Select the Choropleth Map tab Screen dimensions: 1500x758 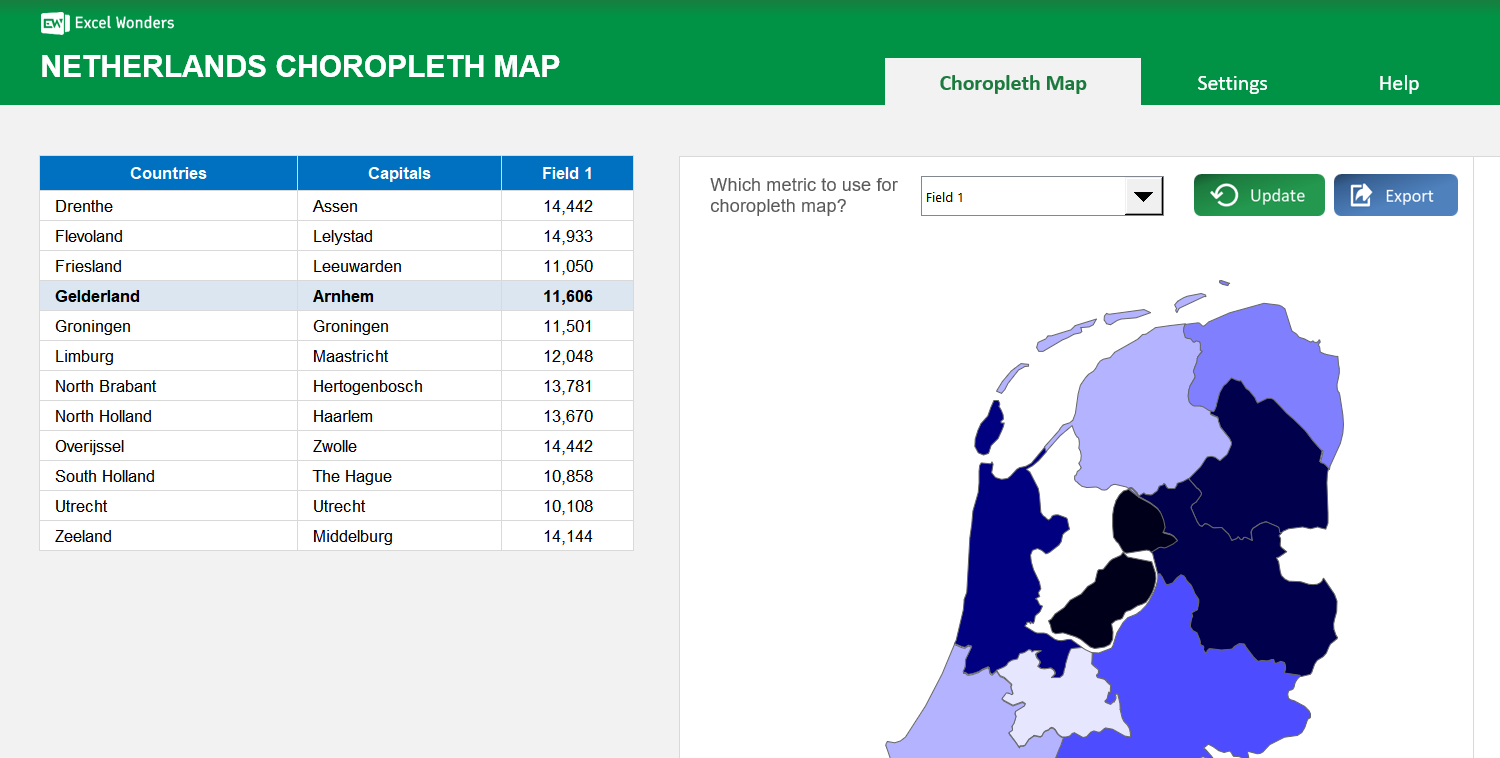(x=1013, y=83)
